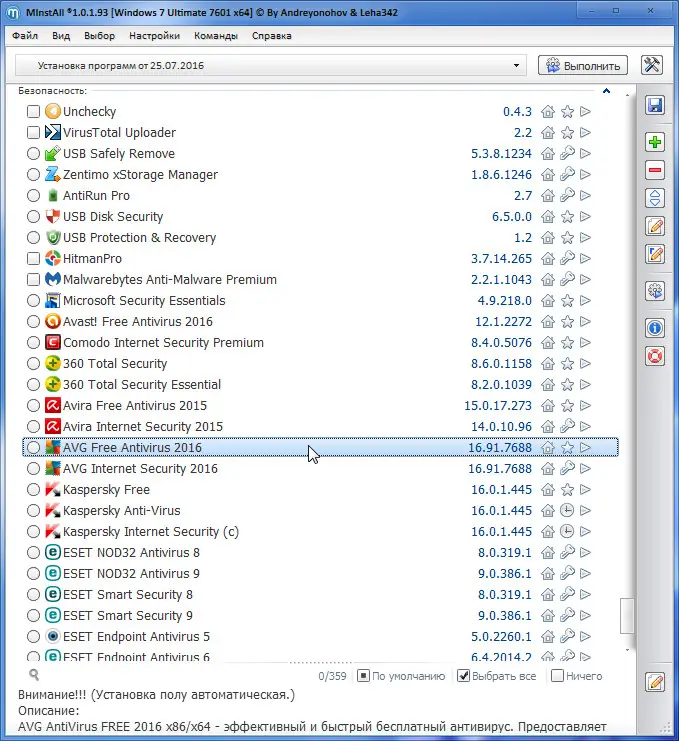Open the Команды menu
This screenshot has width=679, height=741.
(216, 36)
